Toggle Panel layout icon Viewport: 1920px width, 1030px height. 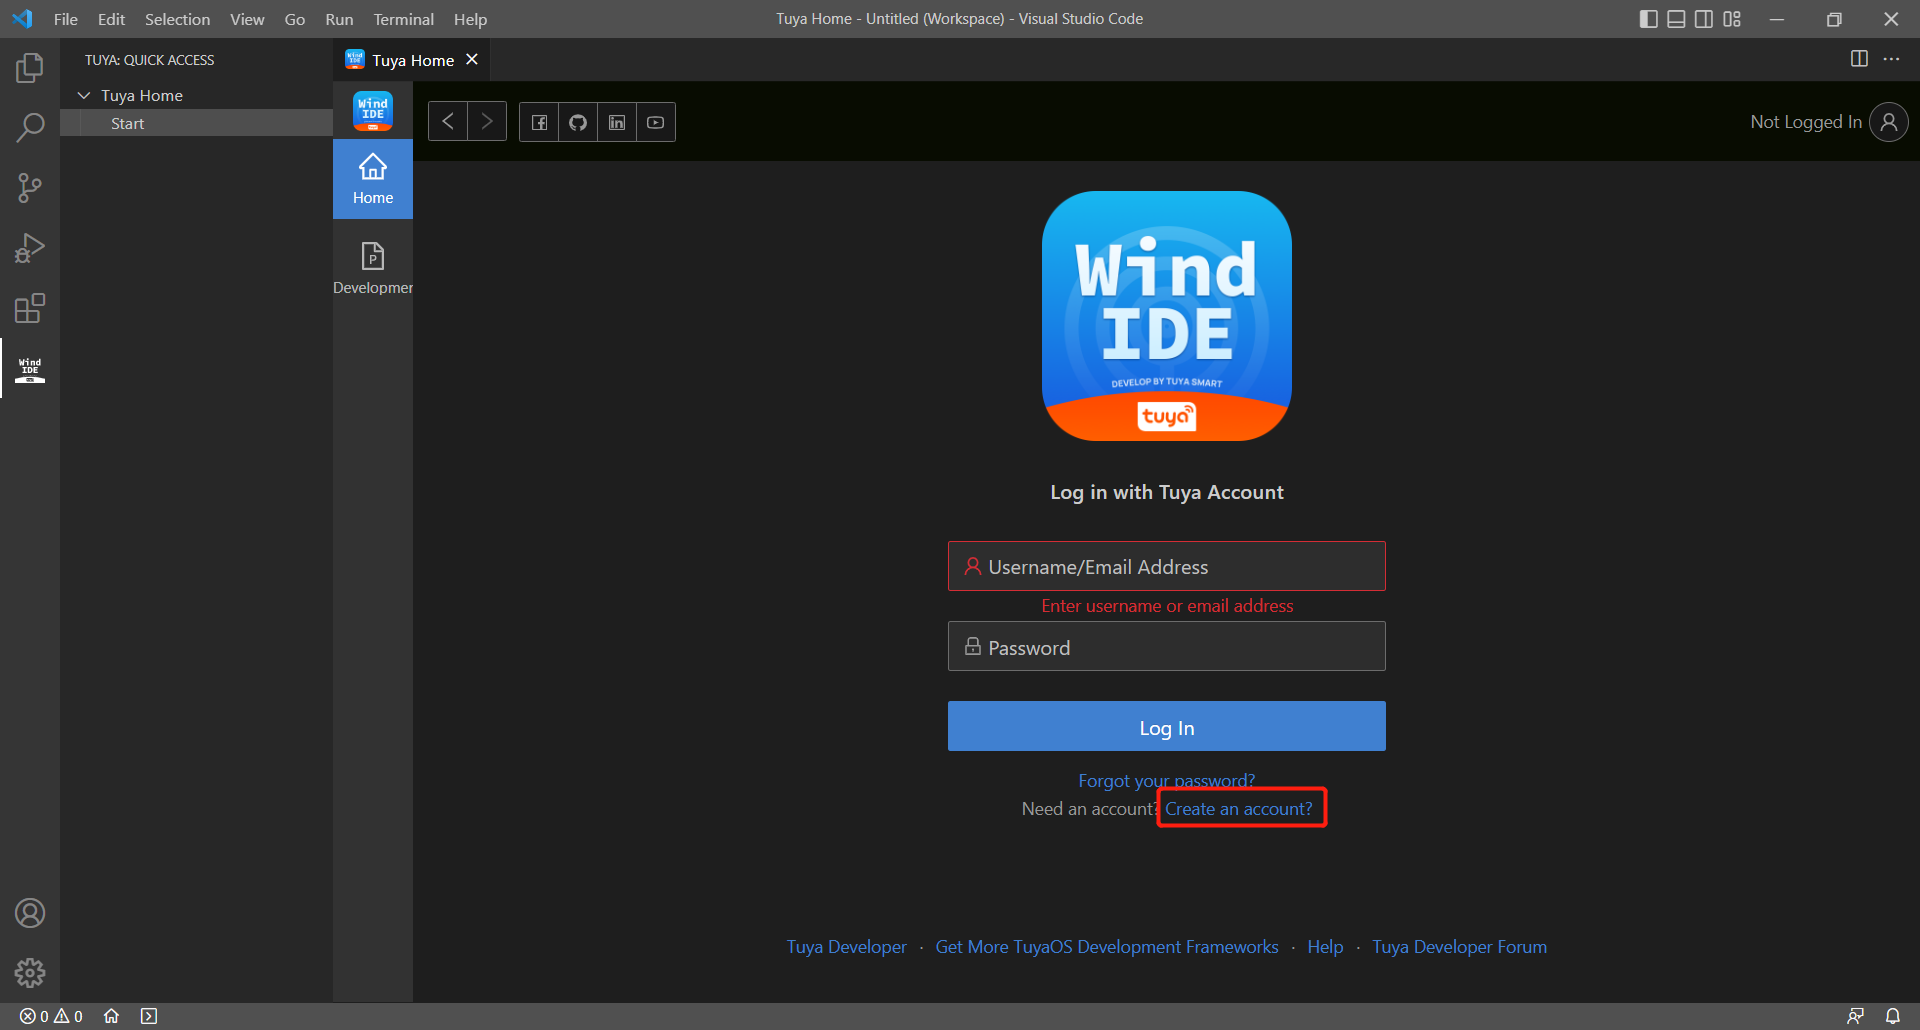point(1677,19)
